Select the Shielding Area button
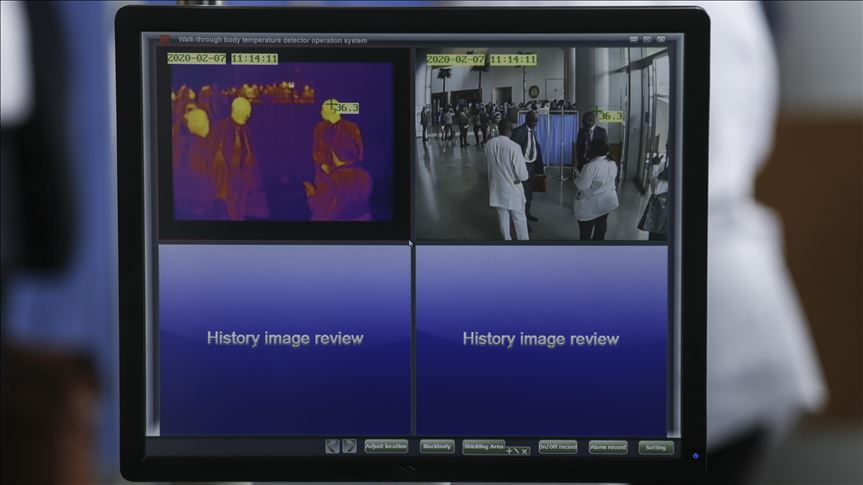 (483, 446)
